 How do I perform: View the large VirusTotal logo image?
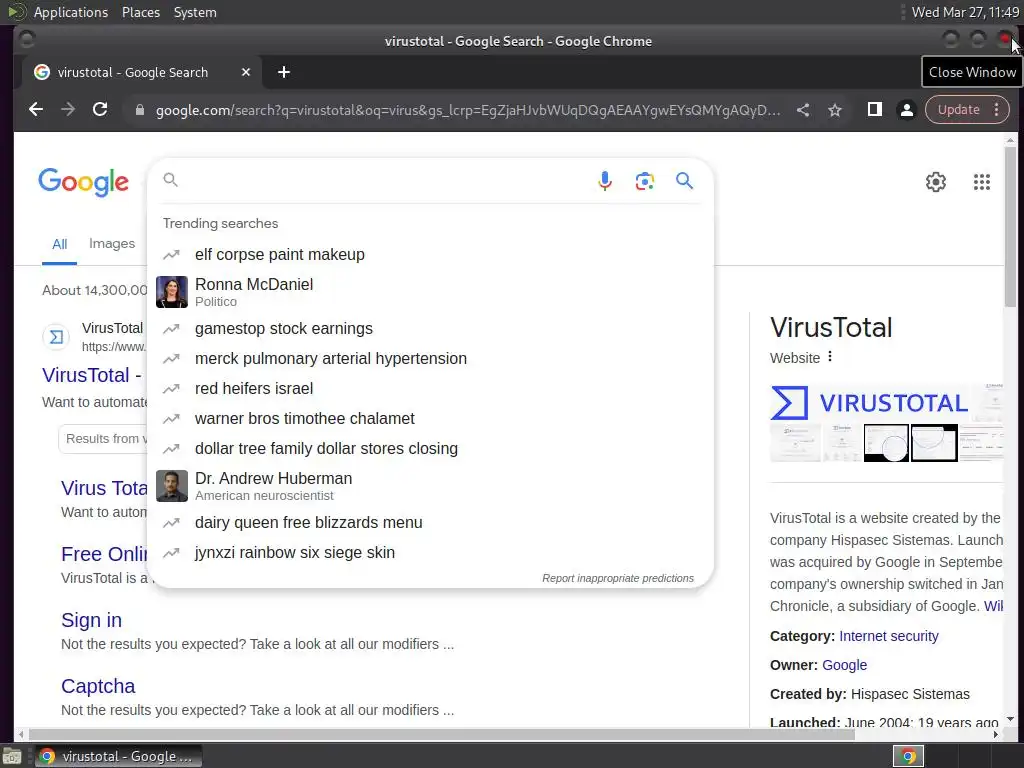point(869,402)
